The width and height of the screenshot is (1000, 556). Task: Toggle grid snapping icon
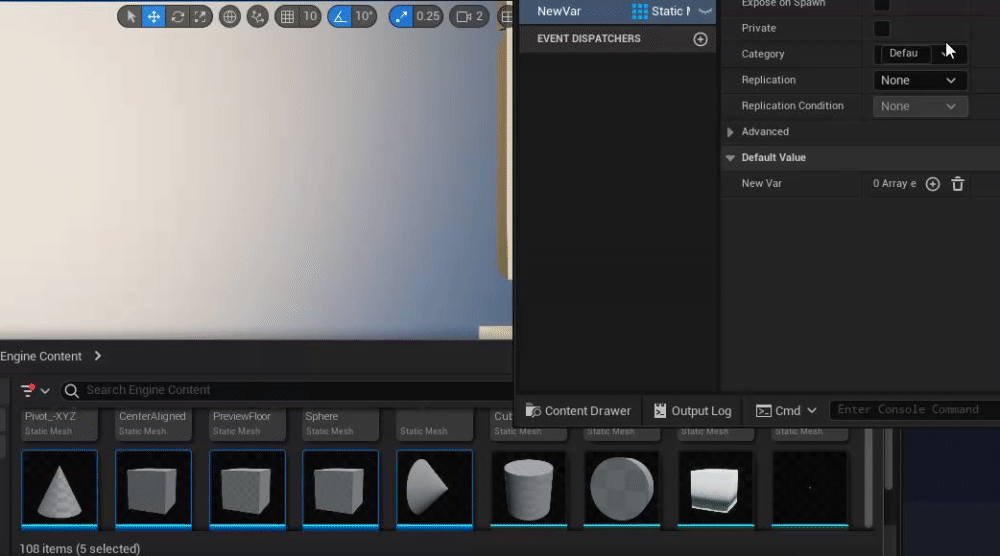[287, 17]
